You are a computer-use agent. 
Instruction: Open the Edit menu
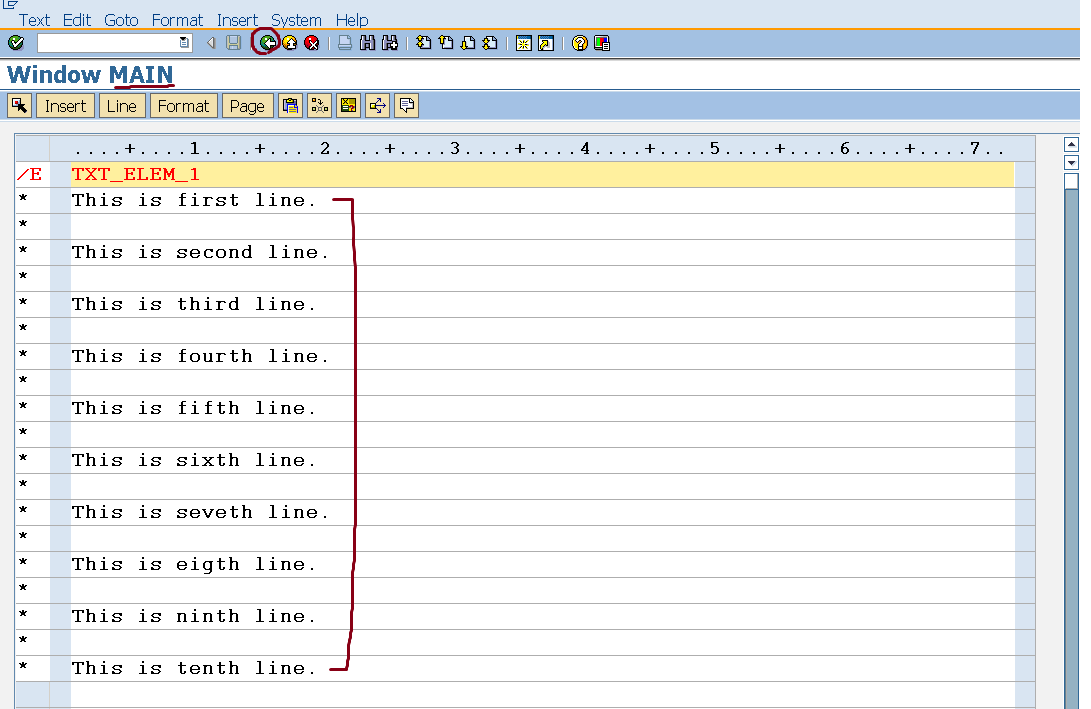77,20
